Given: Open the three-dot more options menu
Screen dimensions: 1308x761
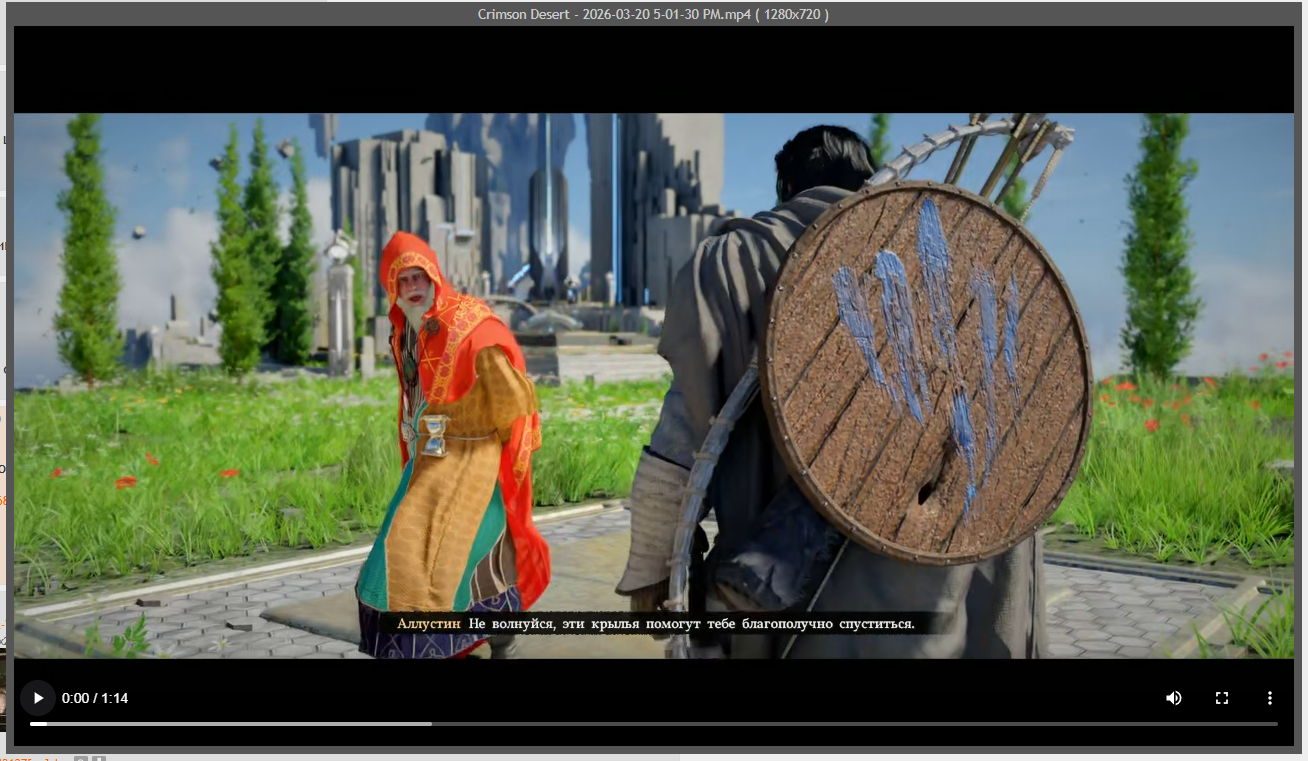Looking at the screenshot, I should (1270, 698).
